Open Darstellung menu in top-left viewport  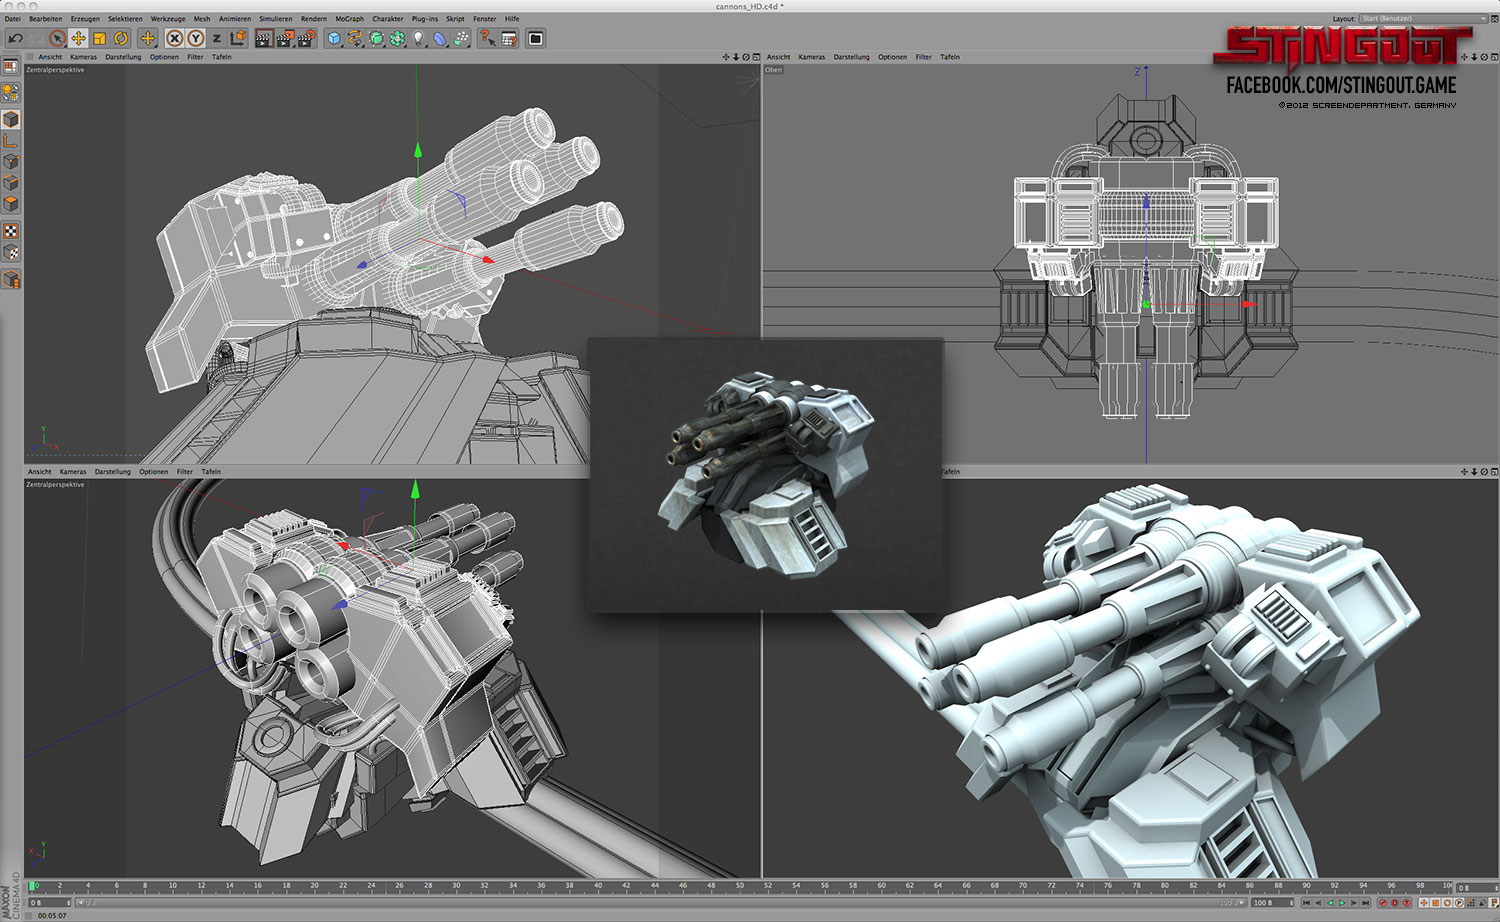pyautogui.click(x=123, y=57)
